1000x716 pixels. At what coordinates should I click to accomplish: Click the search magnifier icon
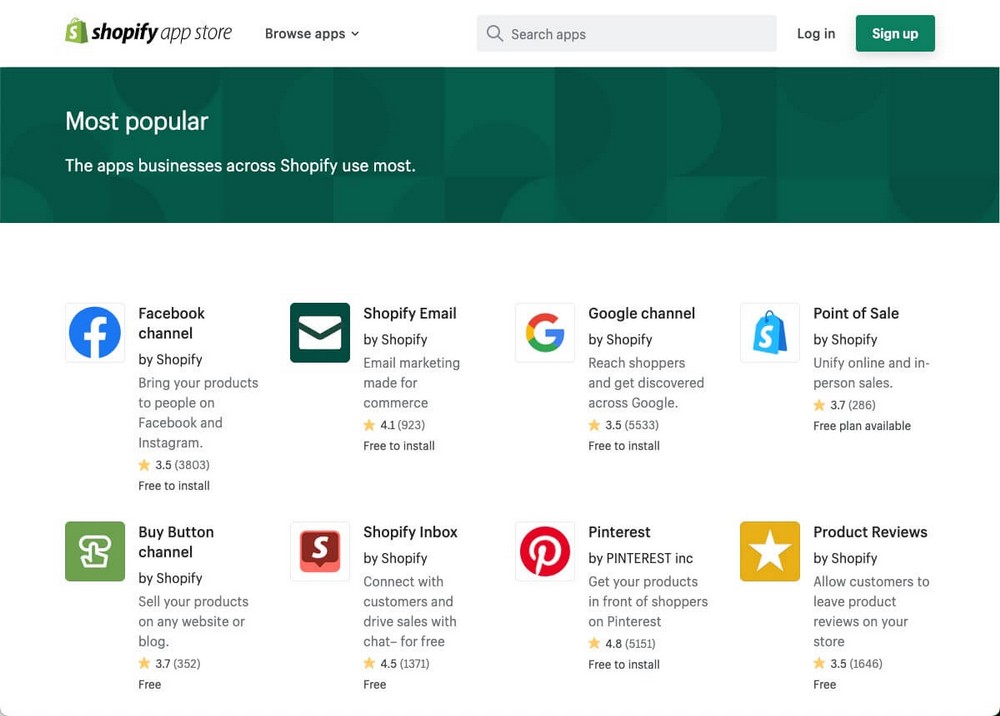click(x=494, y=33)
